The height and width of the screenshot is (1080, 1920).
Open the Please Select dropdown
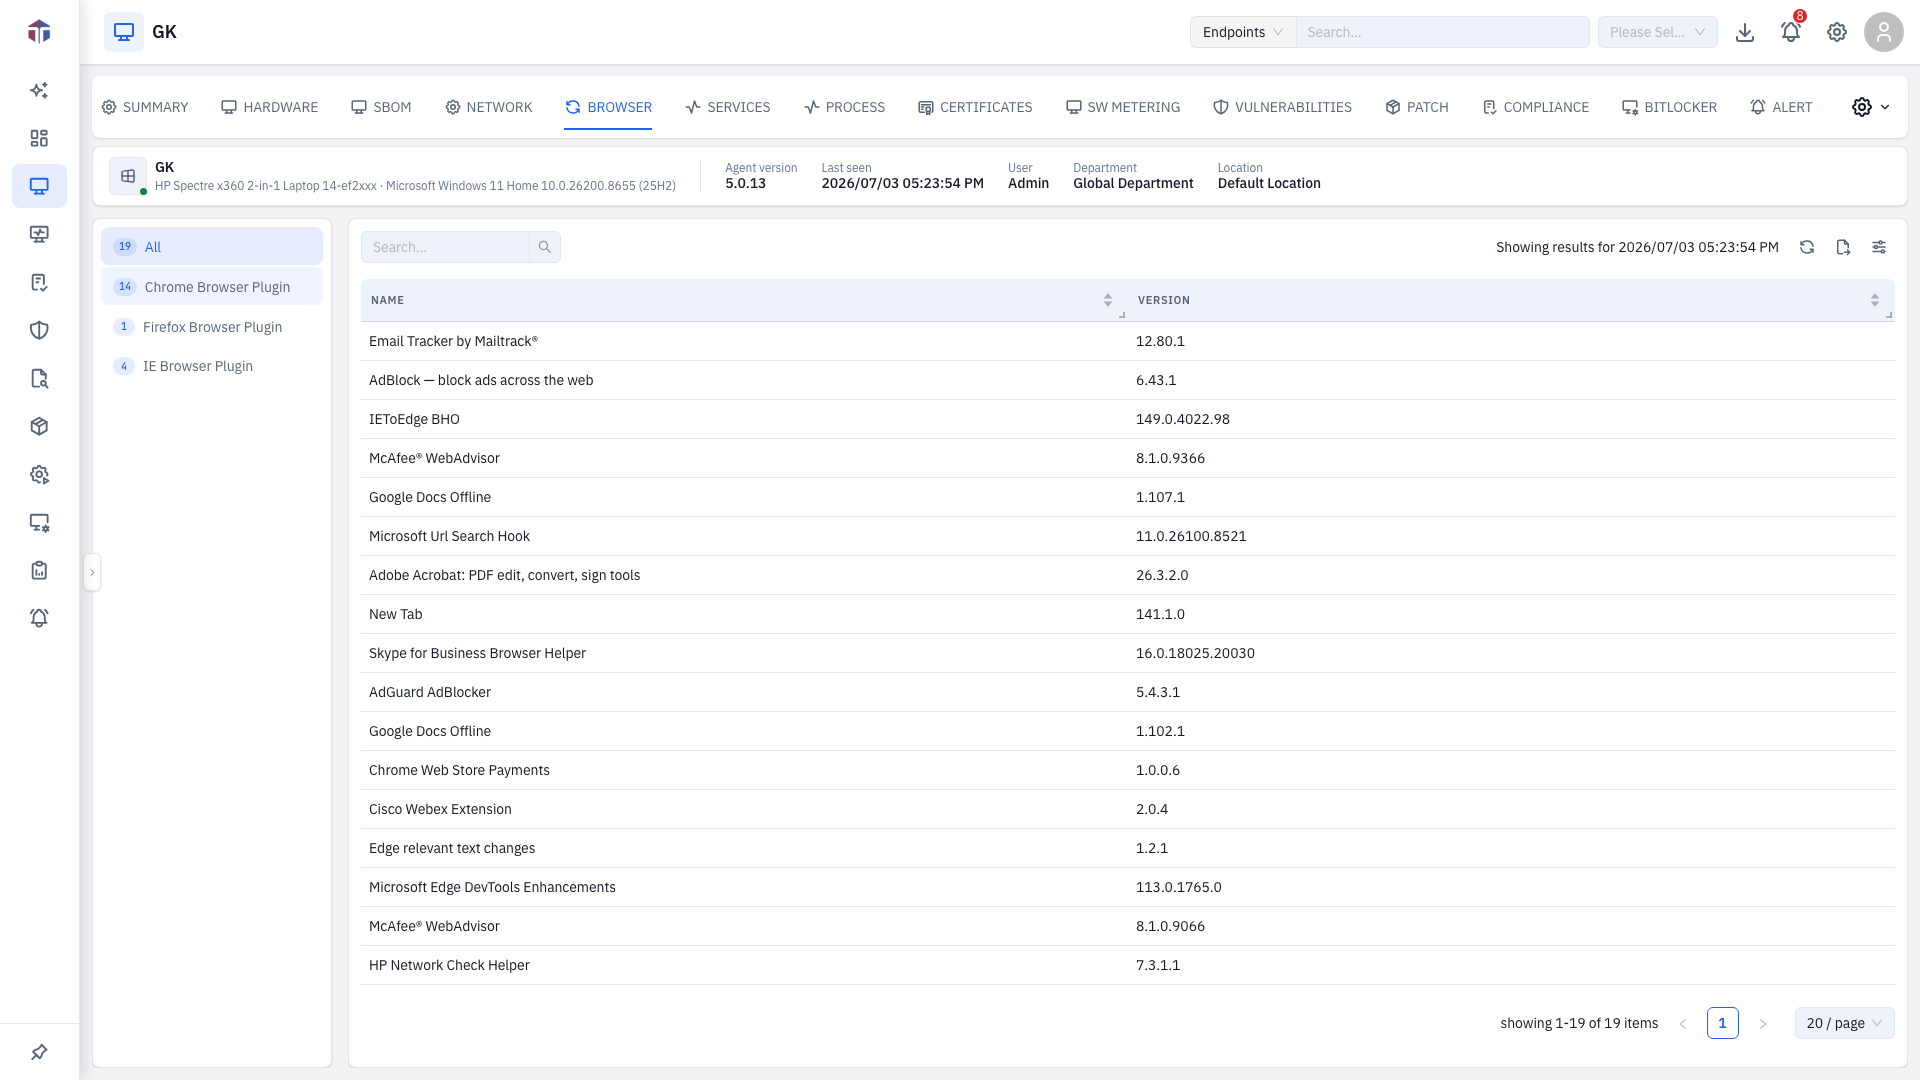(1657, 32)
